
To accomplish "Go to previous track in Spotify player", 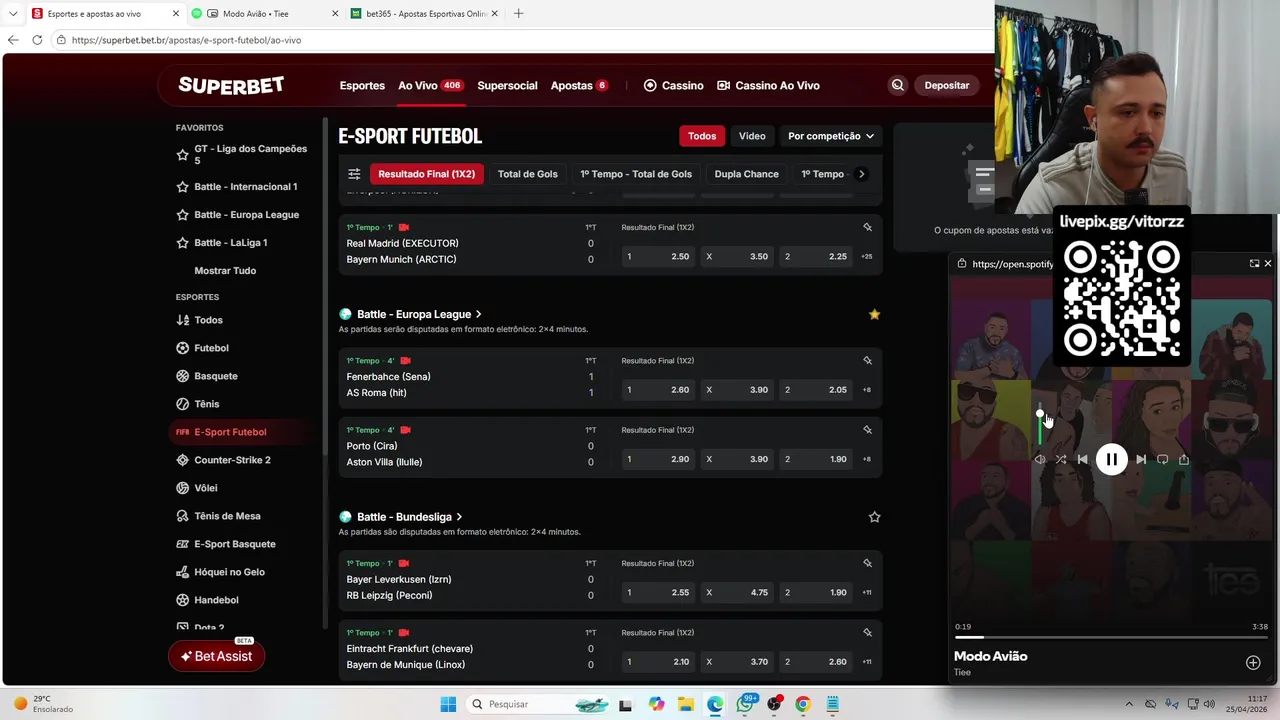I will 1082,460.
